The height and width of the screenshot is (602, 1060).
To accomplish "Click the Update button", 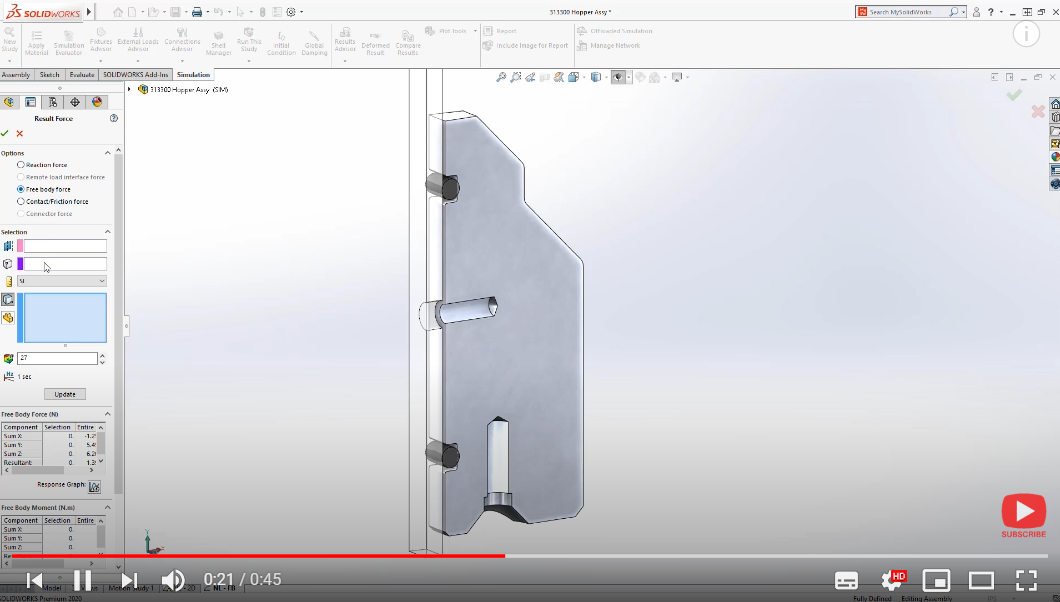I will pyautogui.click(x=65, y=393).
